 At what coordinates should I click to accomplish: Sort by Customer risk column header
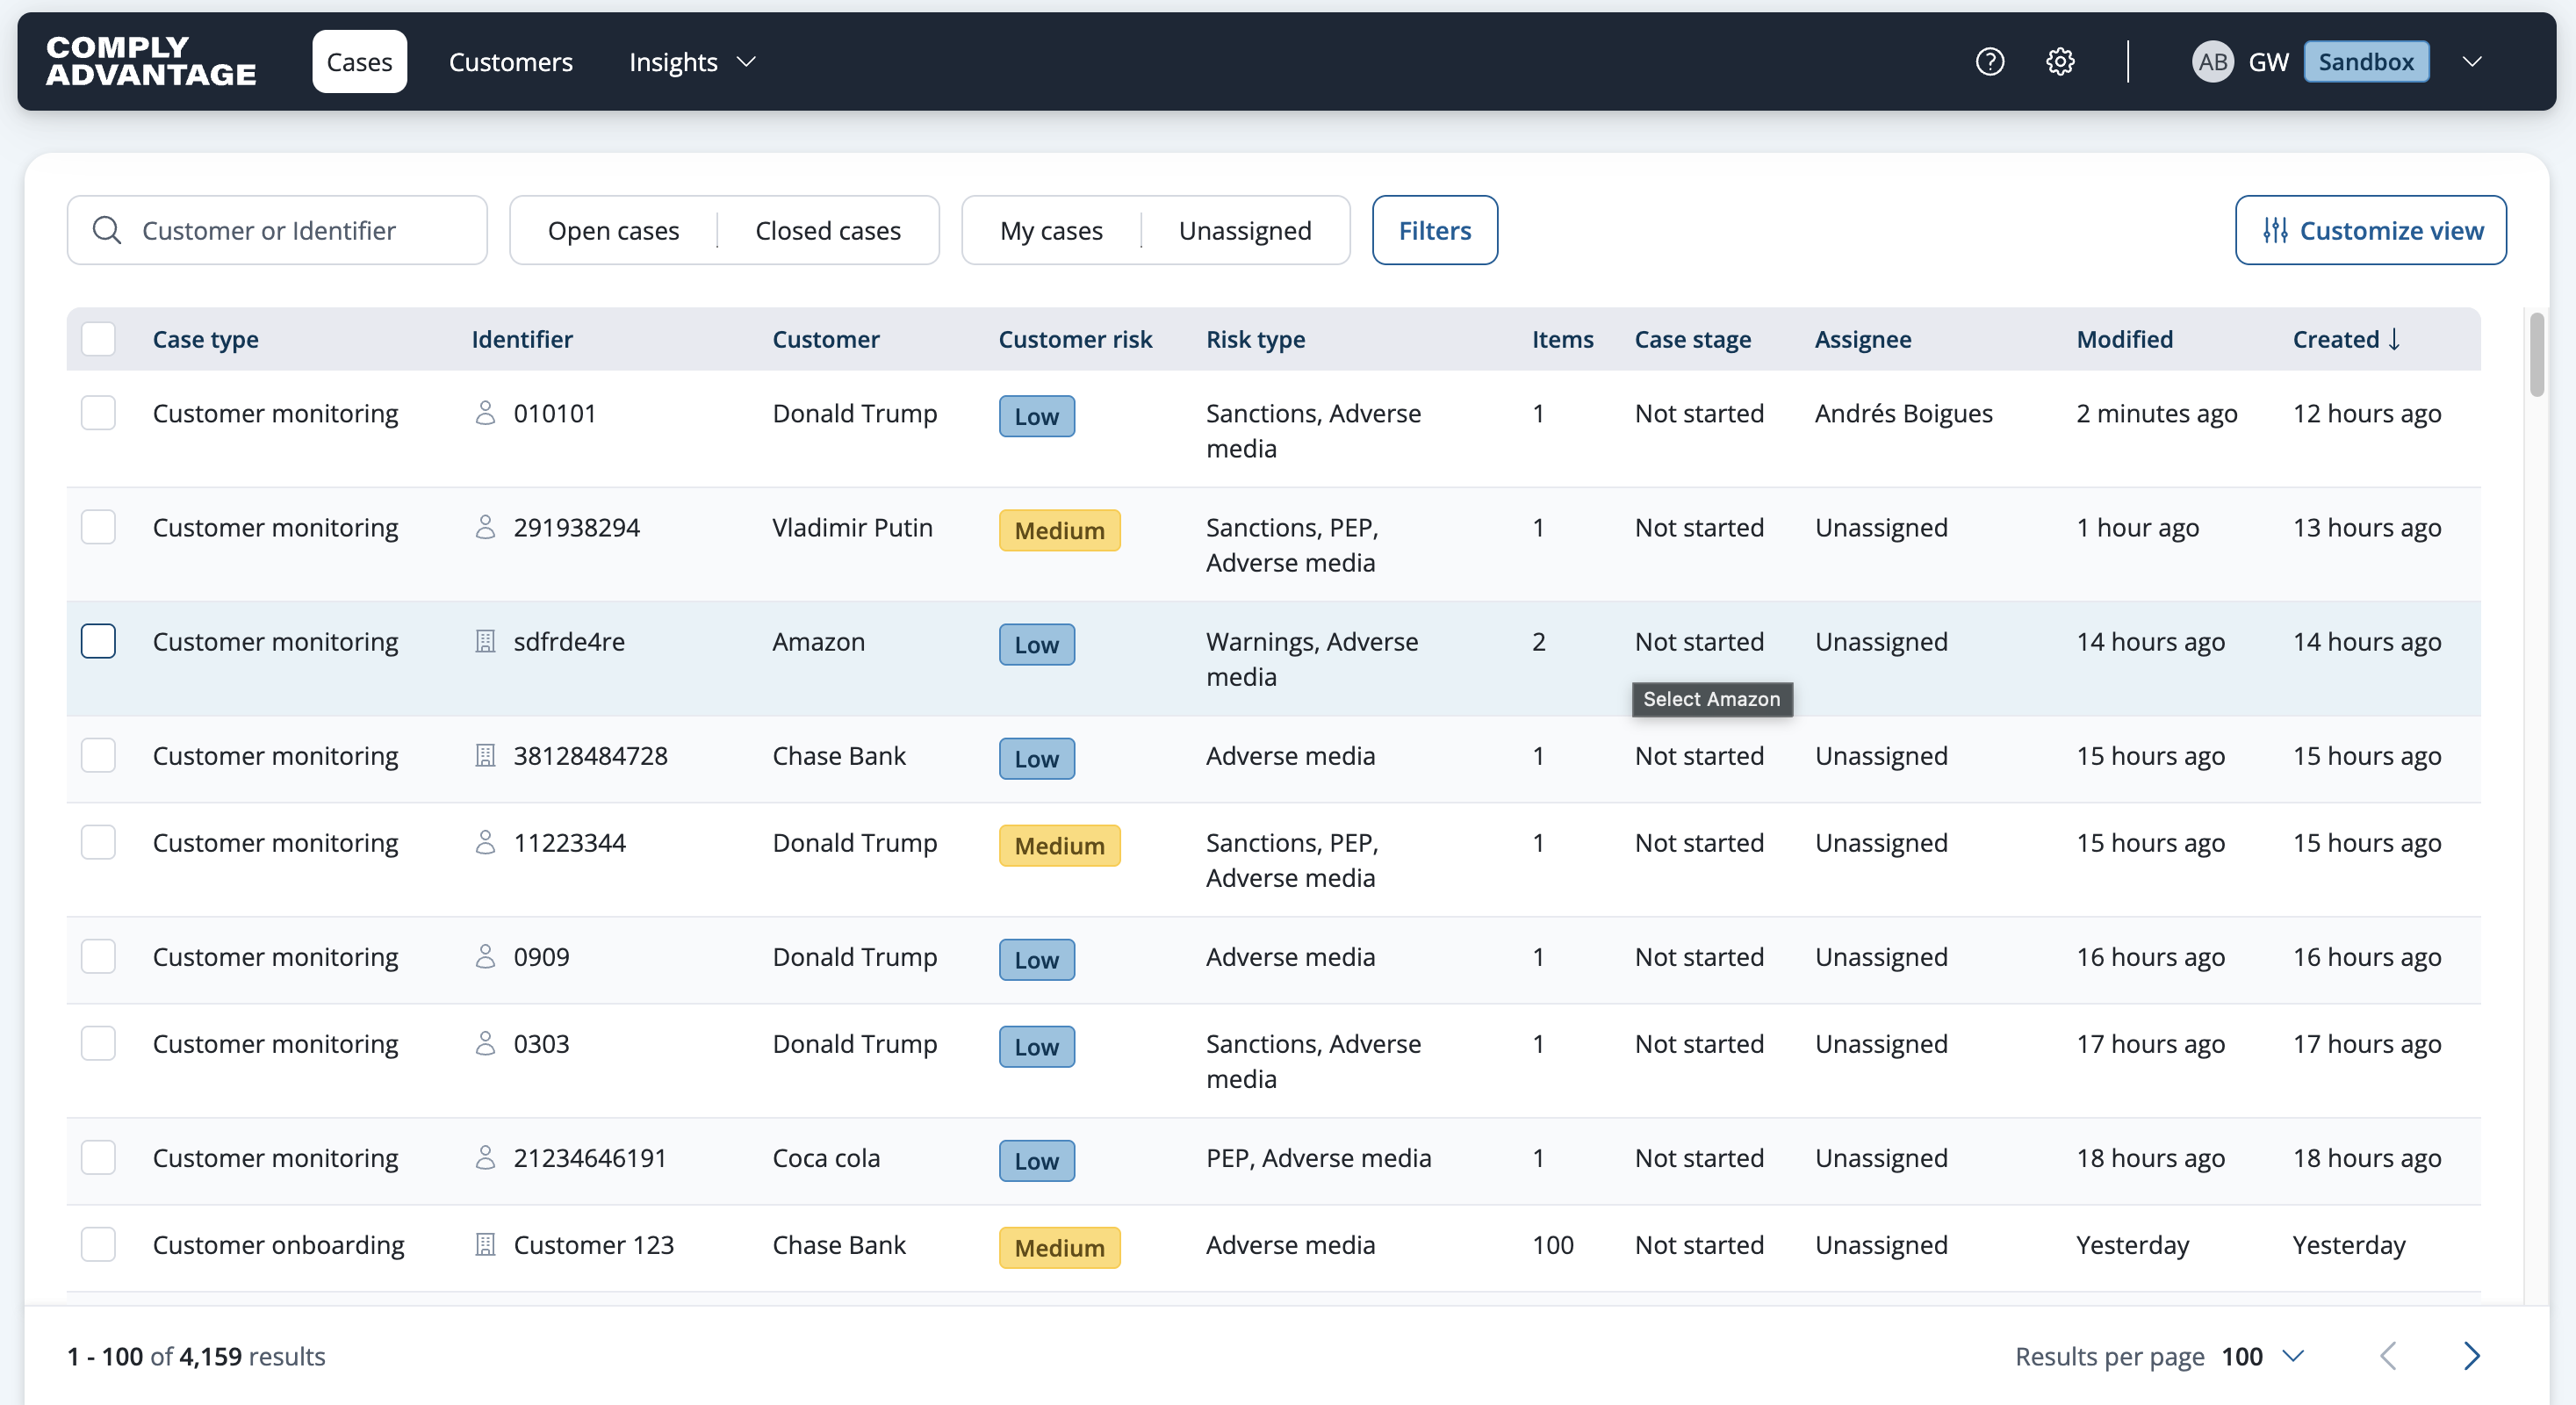(x=1075, y=339)
